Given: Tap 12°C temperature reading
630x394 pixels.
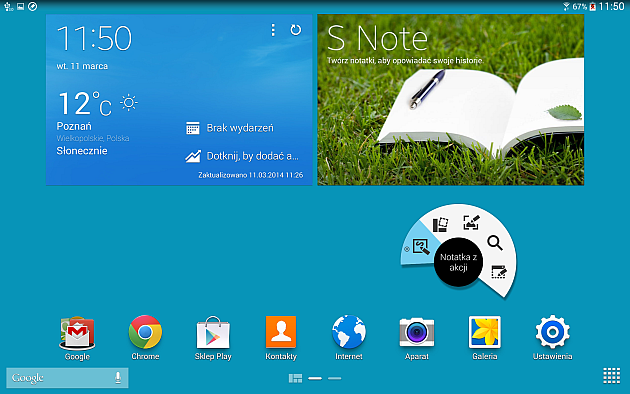Looking at the screenshot, I should click(85, 103).
